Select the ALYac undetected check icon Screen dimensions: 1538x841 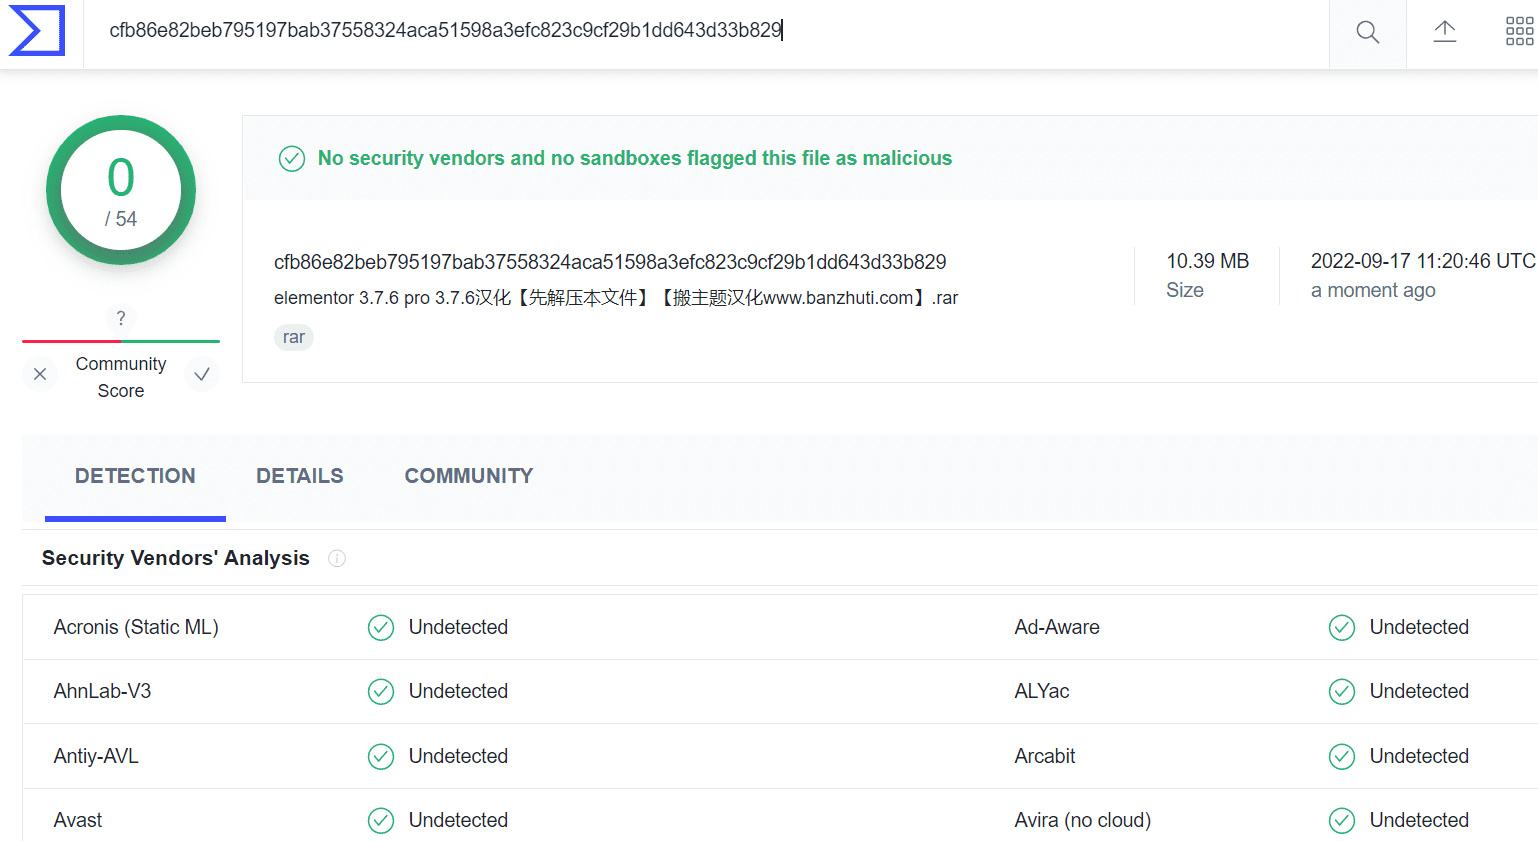1342,691
